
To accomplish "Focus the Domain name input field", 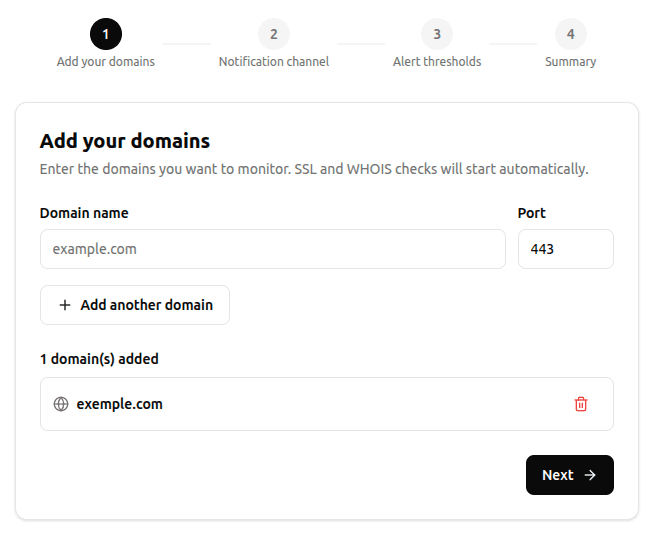I will point(272,249).
